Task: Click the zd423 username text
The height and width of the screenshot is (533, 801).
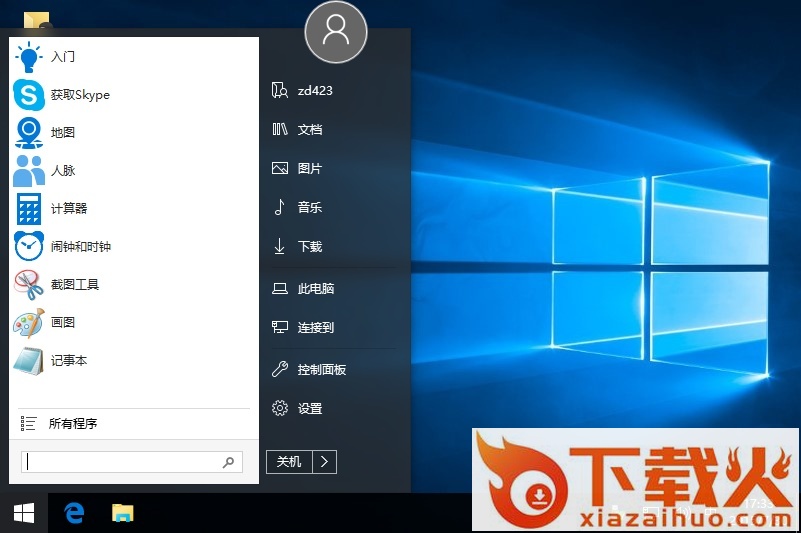Action: [x=315, y=90]
